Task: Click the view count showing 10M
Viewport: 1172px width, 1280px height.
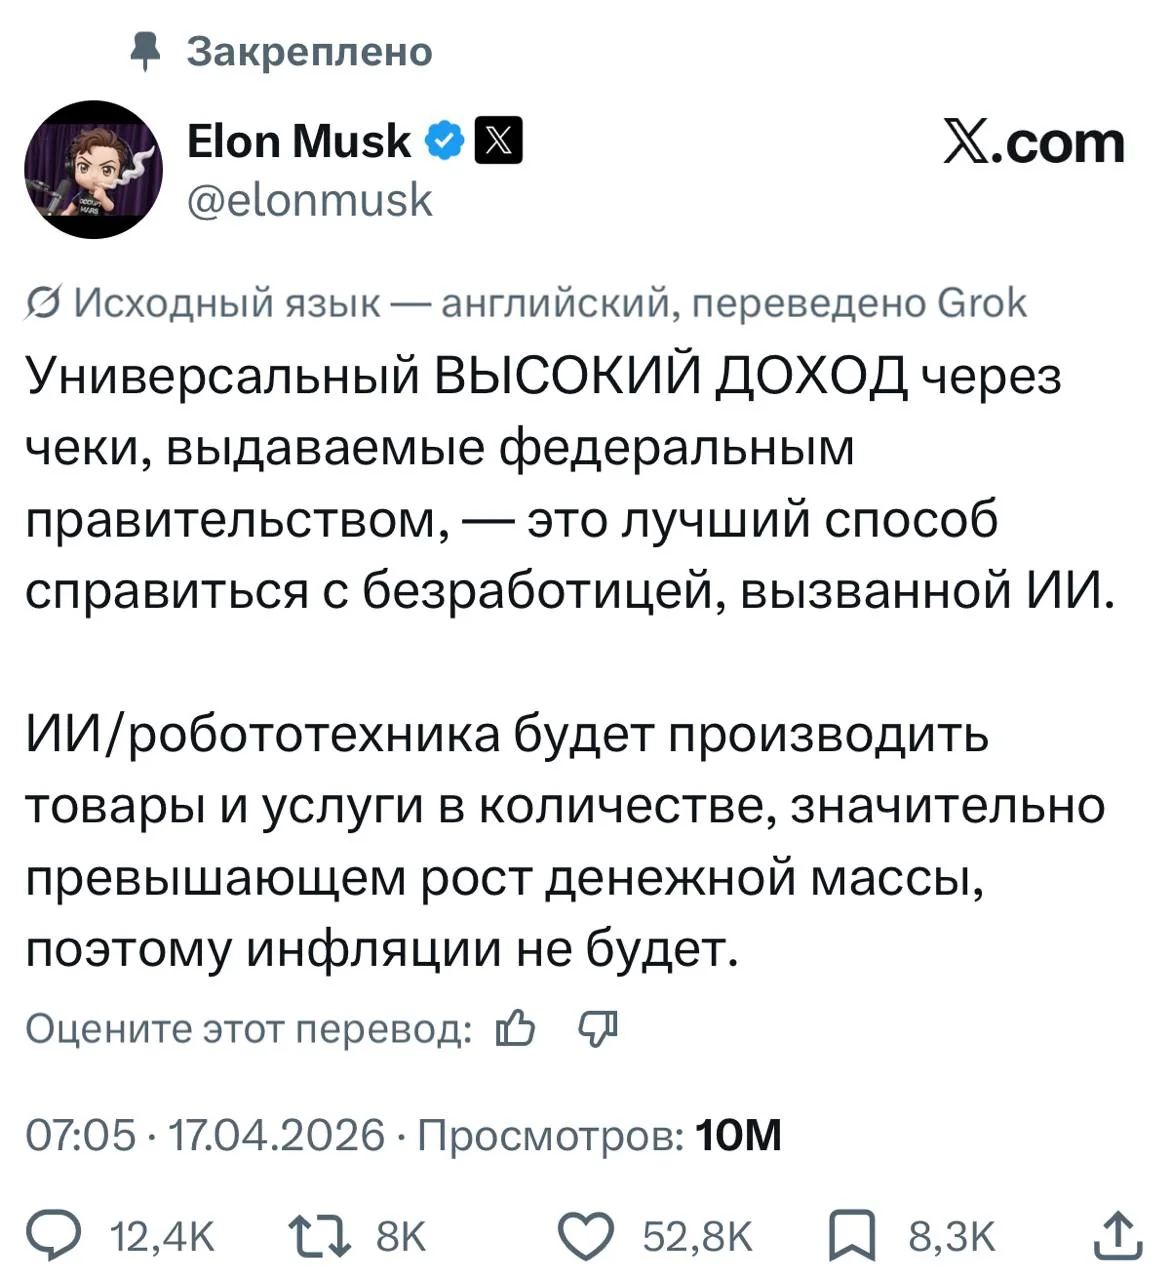Action: (x=739, y=1134)
